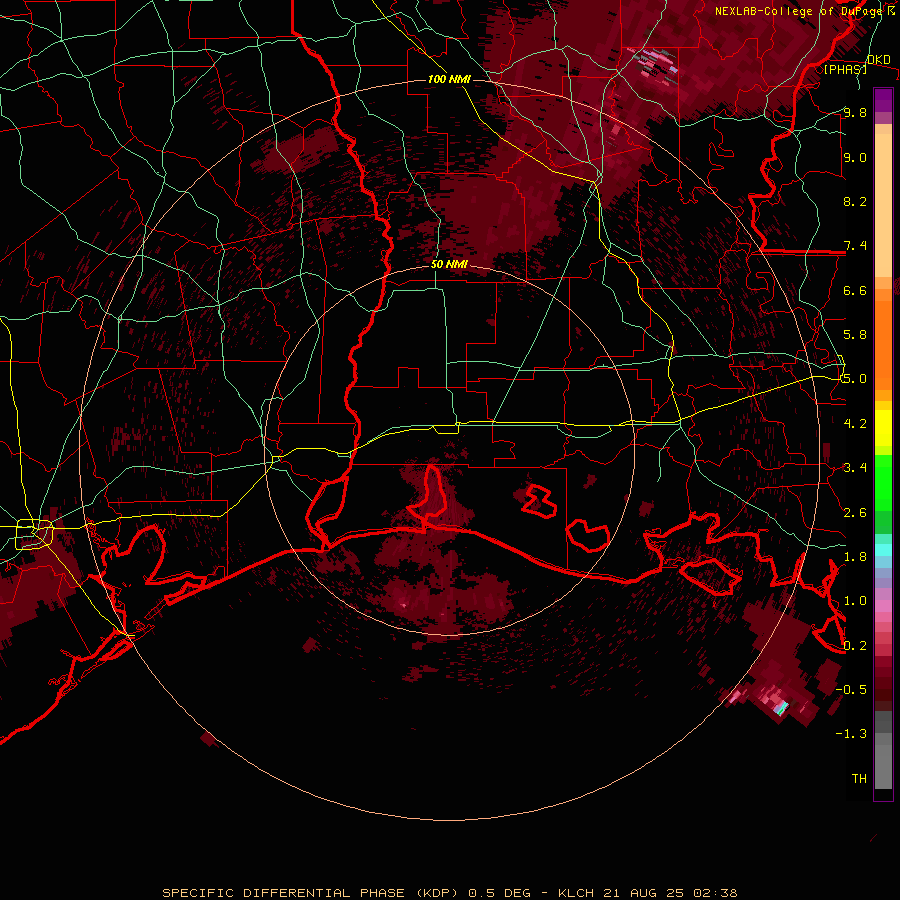Click the 50 NMI range ring label
This screenshot has height=900, width=900.
(449, 265)
